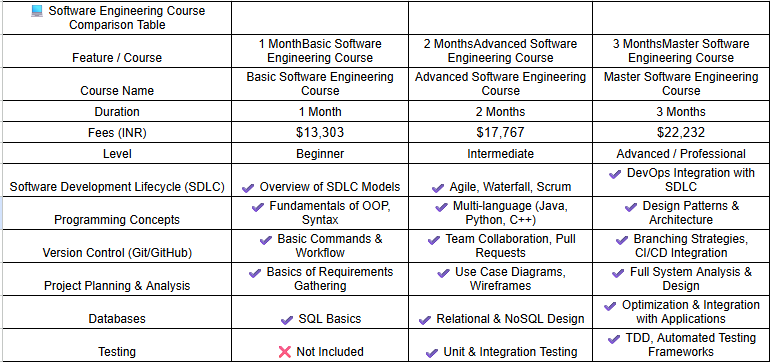770x362 pixels.
Task: Select the 2 Months duration cell
Action: coord(500,111)
